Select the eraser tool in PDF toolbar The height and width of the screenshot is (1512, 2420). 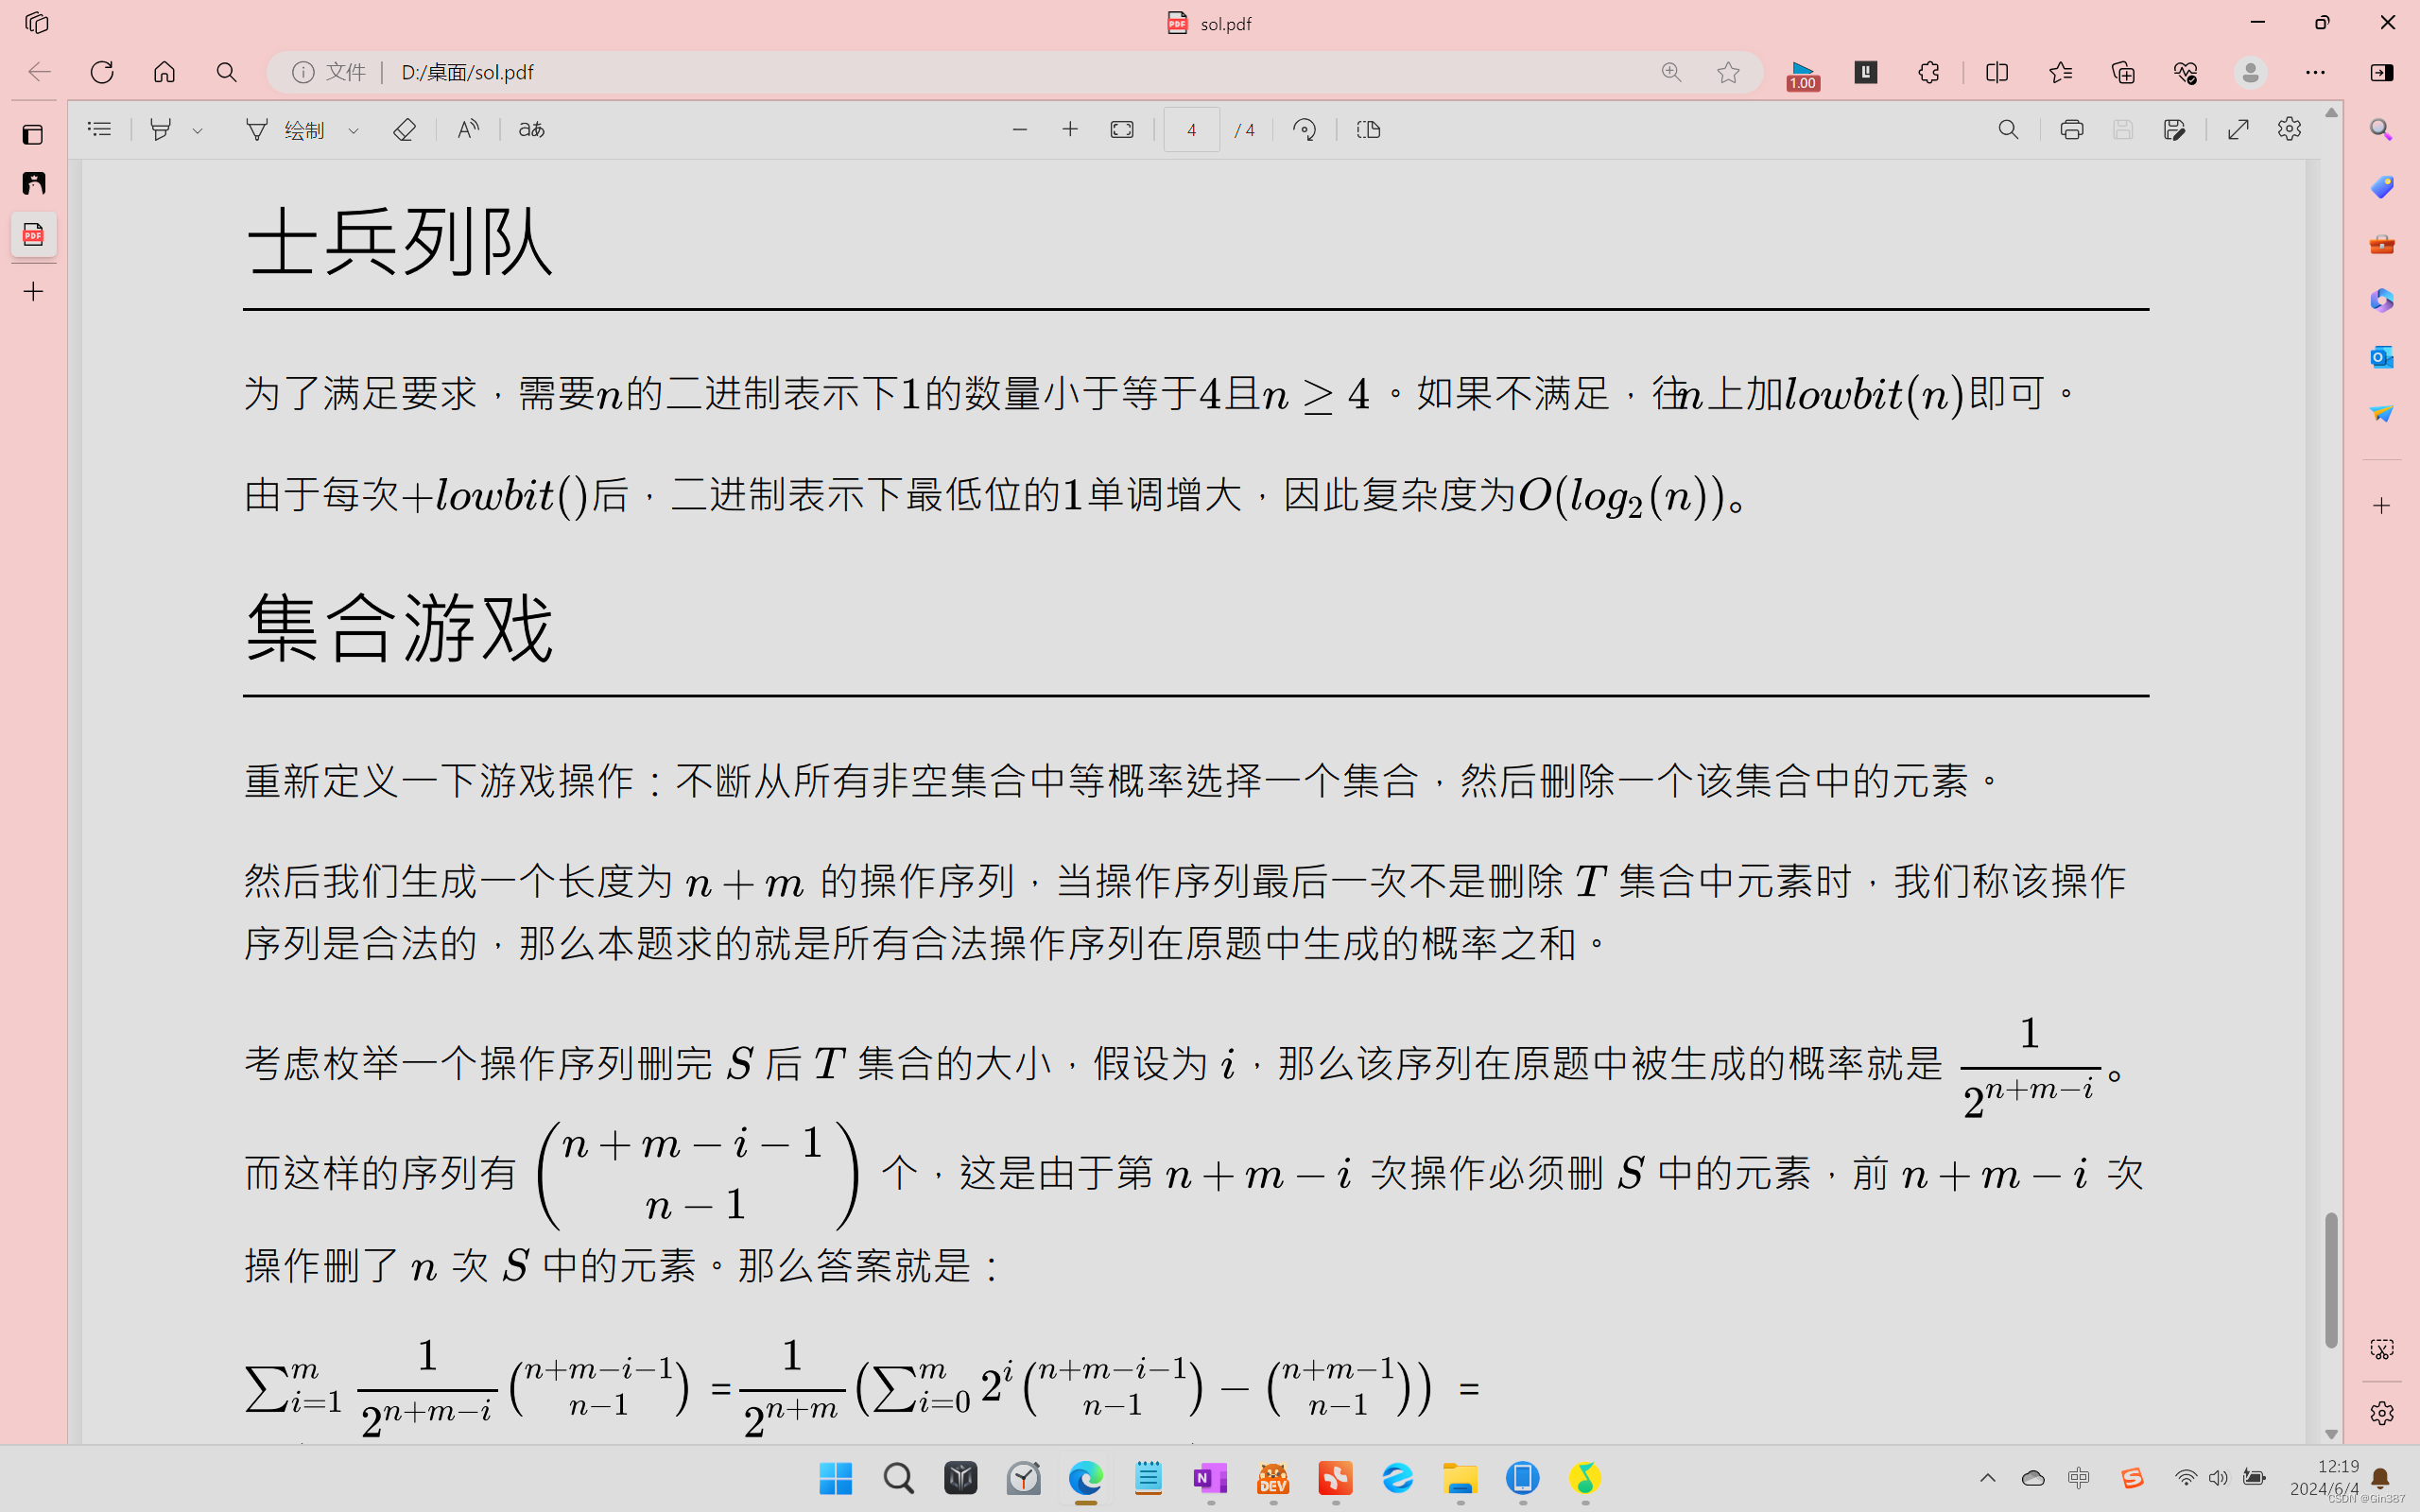[x=404, y=130]
